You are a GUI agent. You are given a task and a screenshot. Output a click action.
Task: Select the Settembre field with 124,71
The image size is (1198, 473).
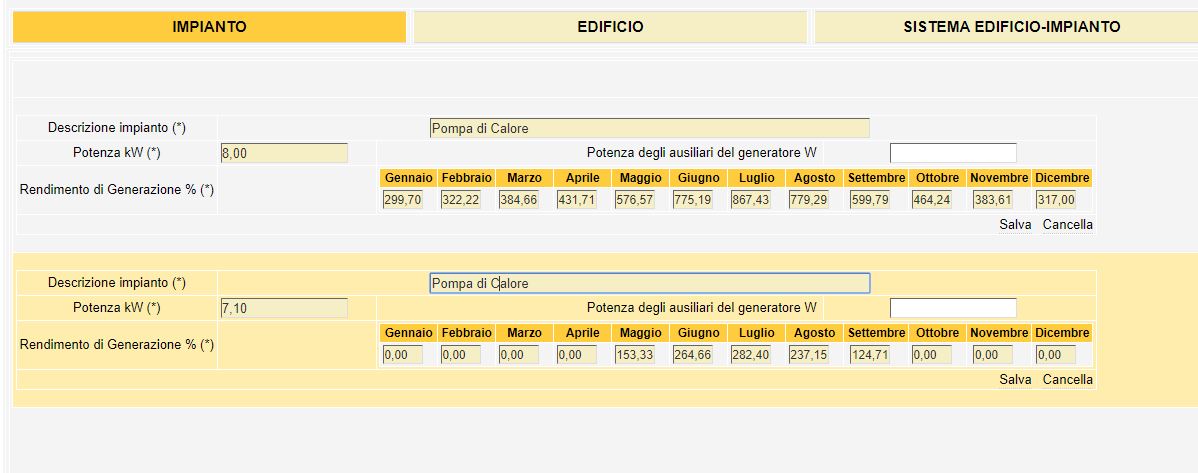[870, 355]
